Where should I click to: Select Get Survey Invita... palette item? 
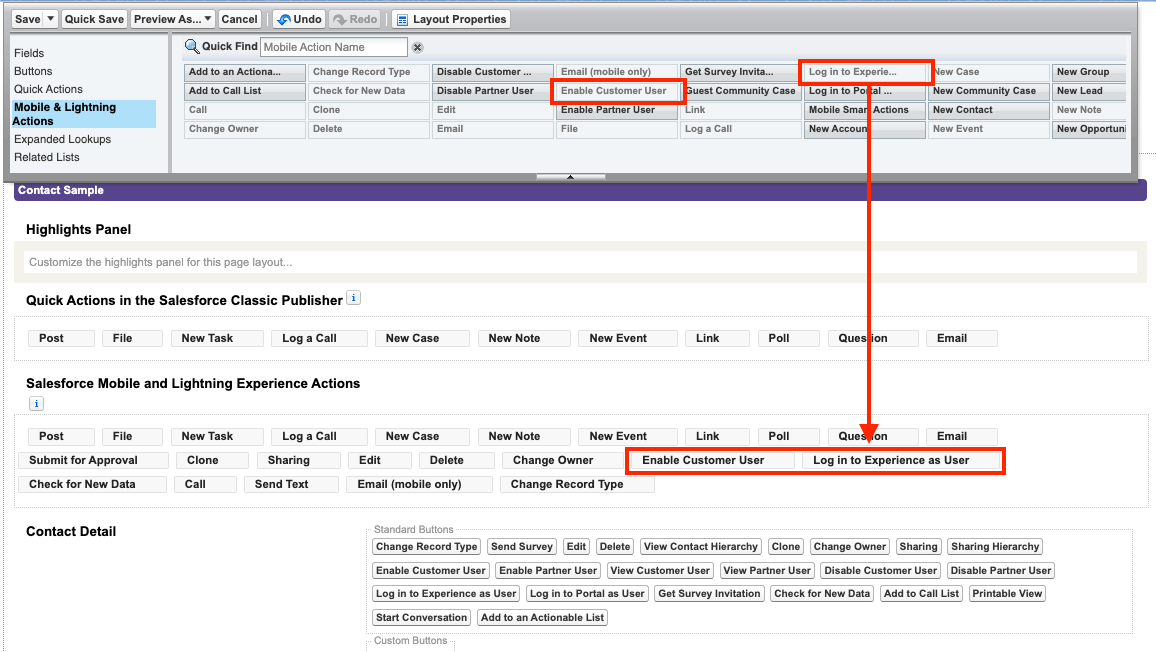click(x=740, y=72)
